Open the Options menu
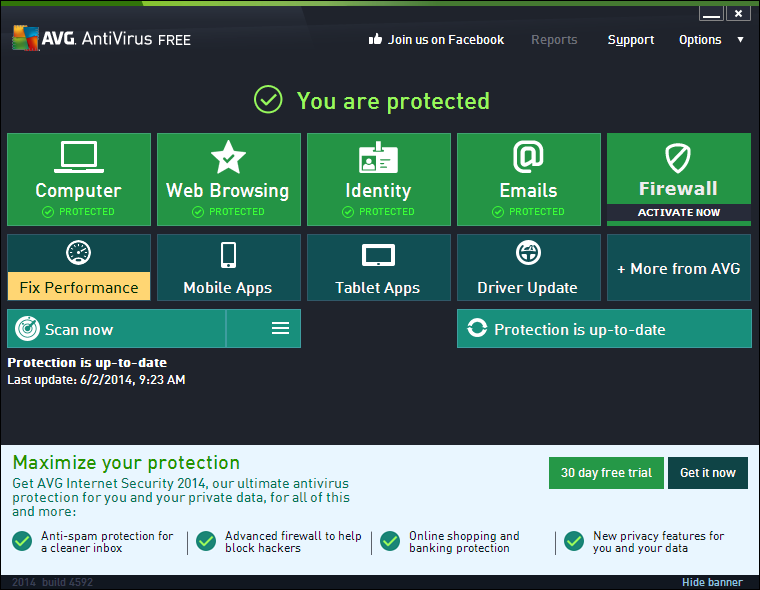This screenshot has height=590, width=760. click(700, 40)
